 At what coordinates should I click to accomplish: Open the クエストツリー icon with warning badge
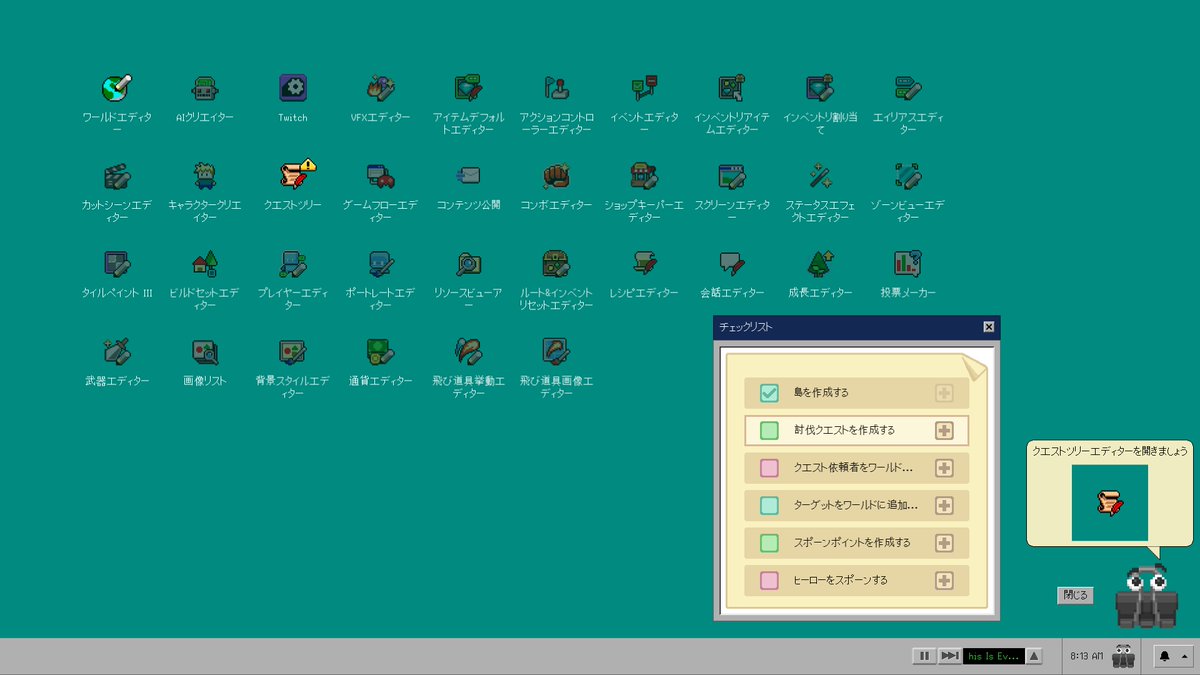click(x=295, y=177)
